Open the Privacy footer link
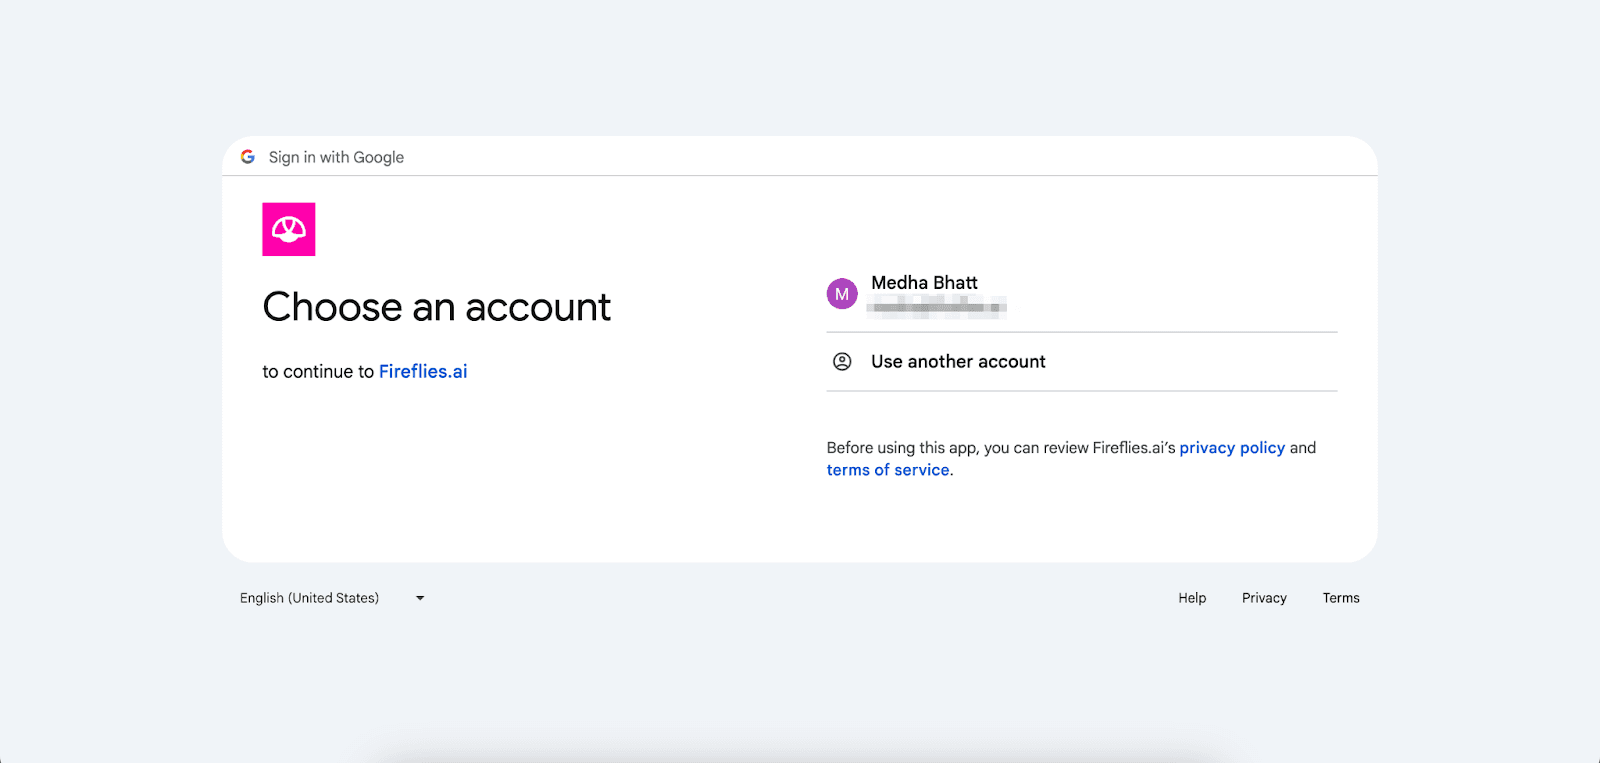 1264,598
